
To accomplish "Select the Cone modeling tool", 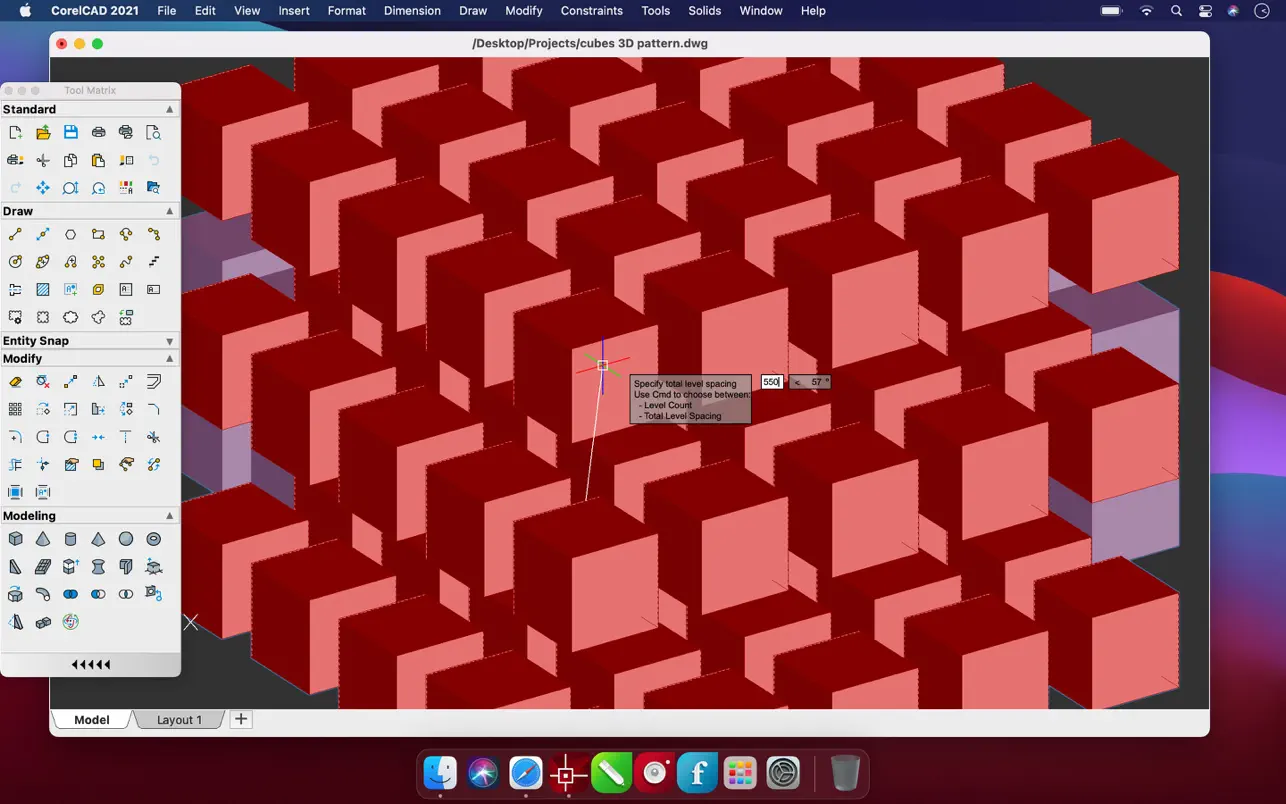I will point(43,539).
